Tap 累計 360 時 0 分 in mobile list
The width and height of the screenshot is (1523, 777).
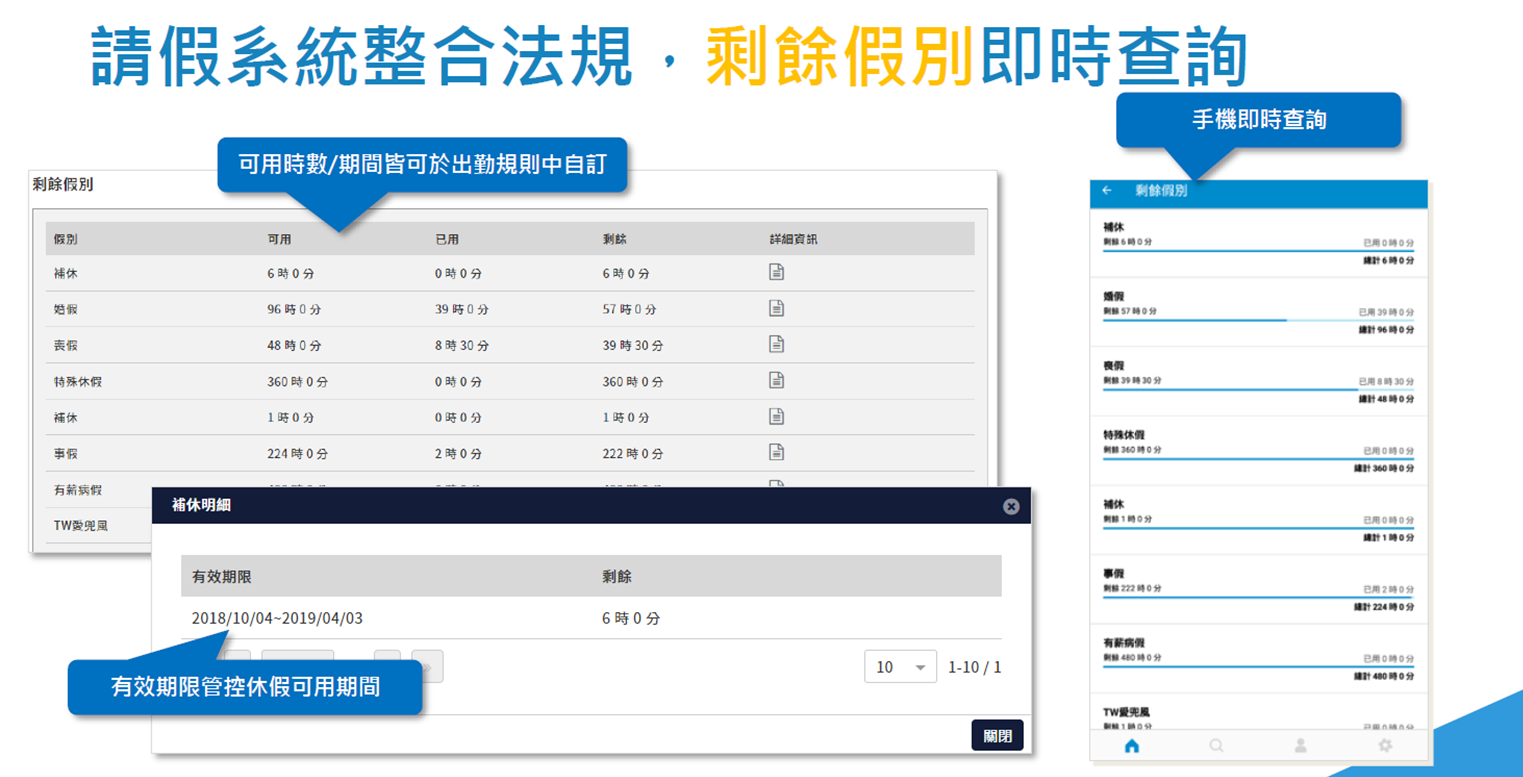pos(1384,468)
